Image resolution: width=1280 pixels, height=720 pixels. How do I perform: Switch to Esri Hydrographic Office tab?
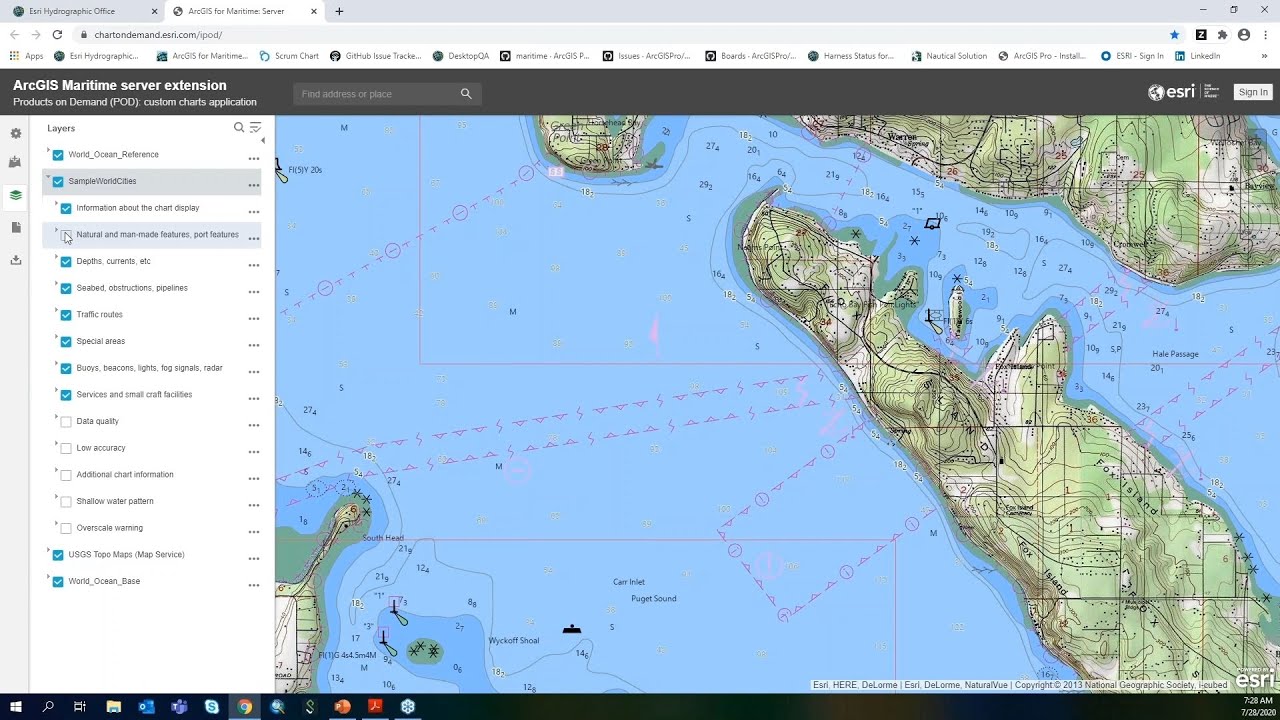pos(80,11)
